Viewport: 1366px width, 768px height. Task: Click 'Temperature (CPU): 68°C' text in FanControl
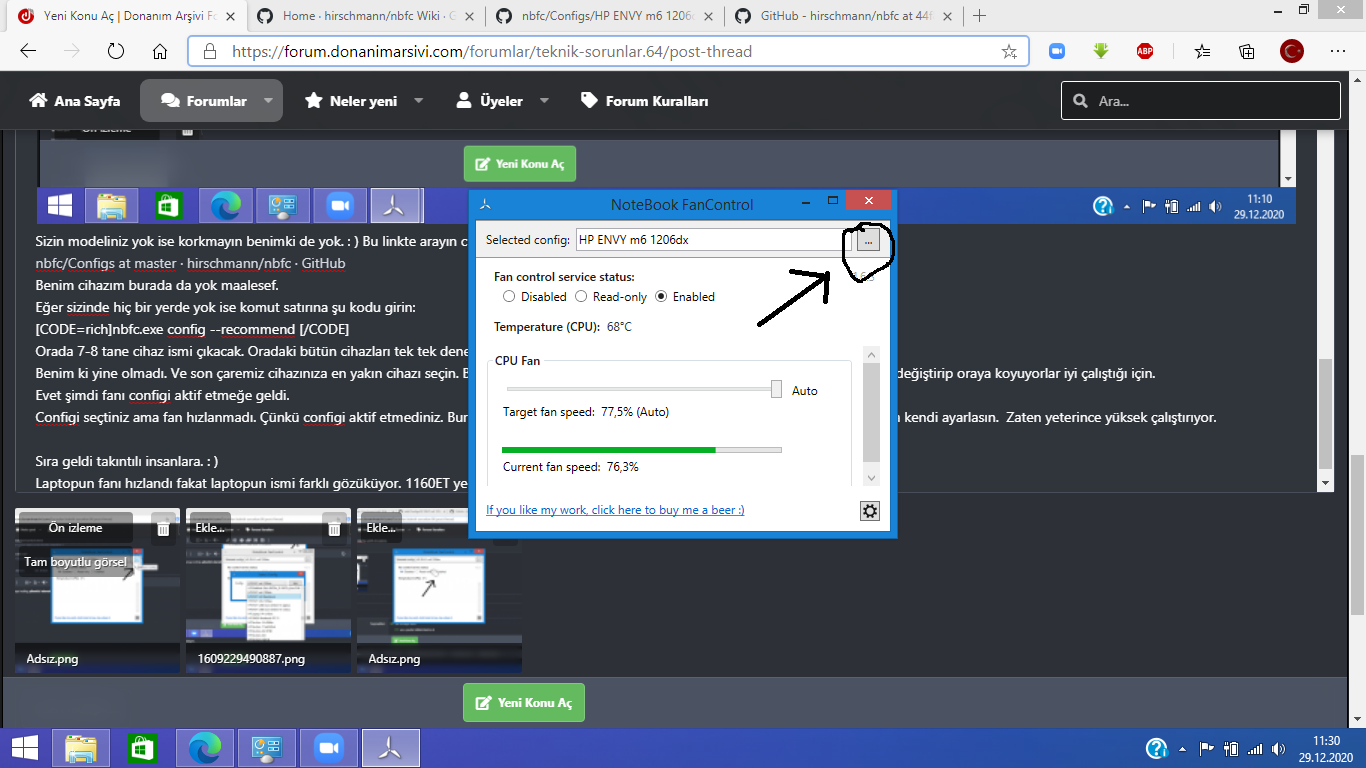(x=563, y=327)
